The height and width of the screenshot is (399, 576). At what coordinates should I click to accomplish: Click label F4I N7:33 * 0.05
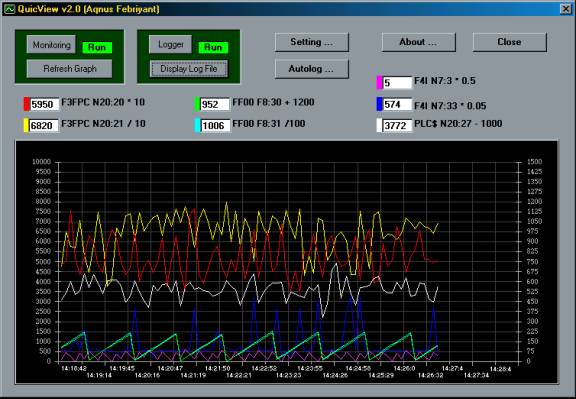450,106
